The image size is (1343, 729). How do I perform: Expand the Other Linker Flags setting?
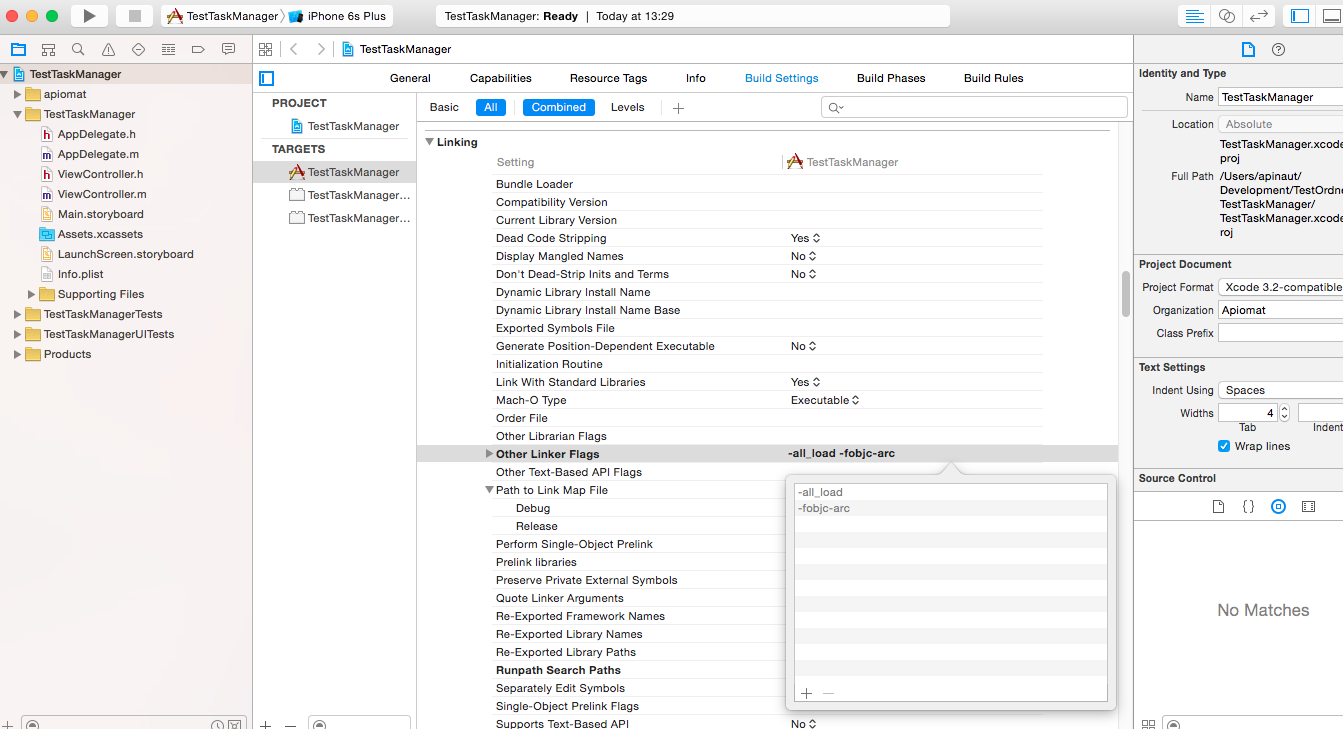coord(489,454)
